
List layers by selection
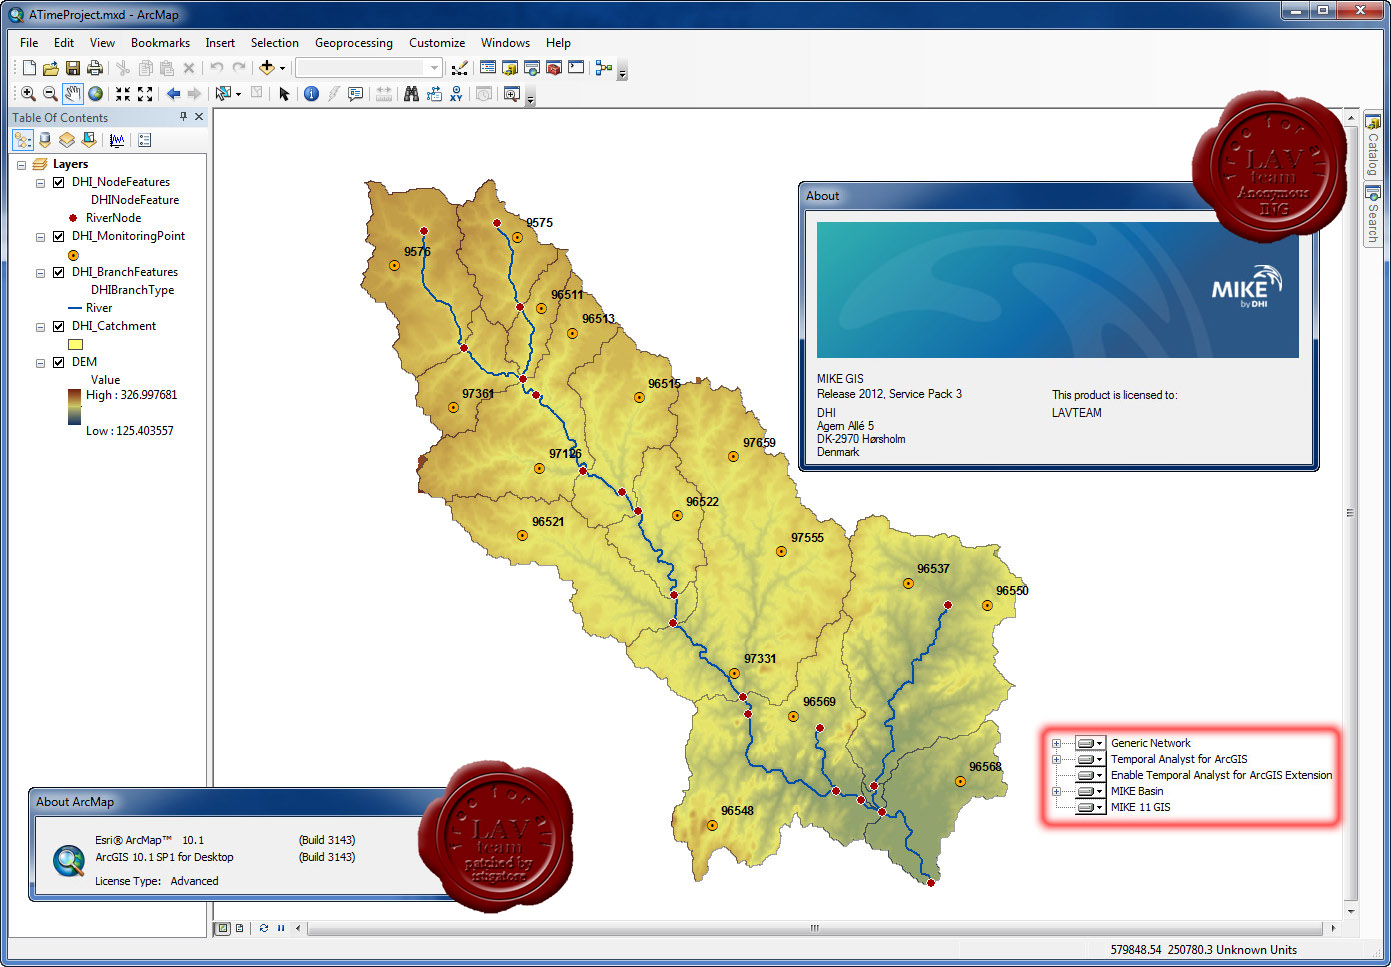(x=89, y=140)
